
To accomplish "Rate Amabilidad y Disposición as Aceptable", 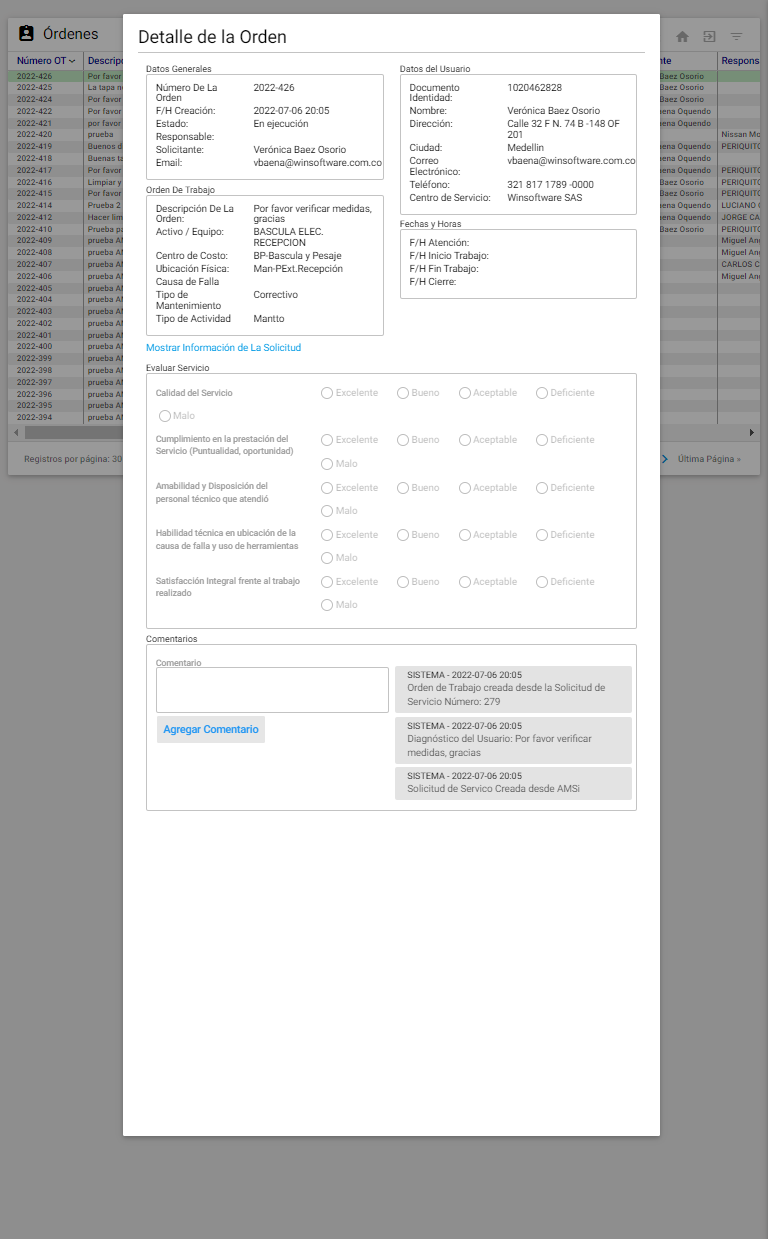I will pyautogui.click(x=465, y=488).
